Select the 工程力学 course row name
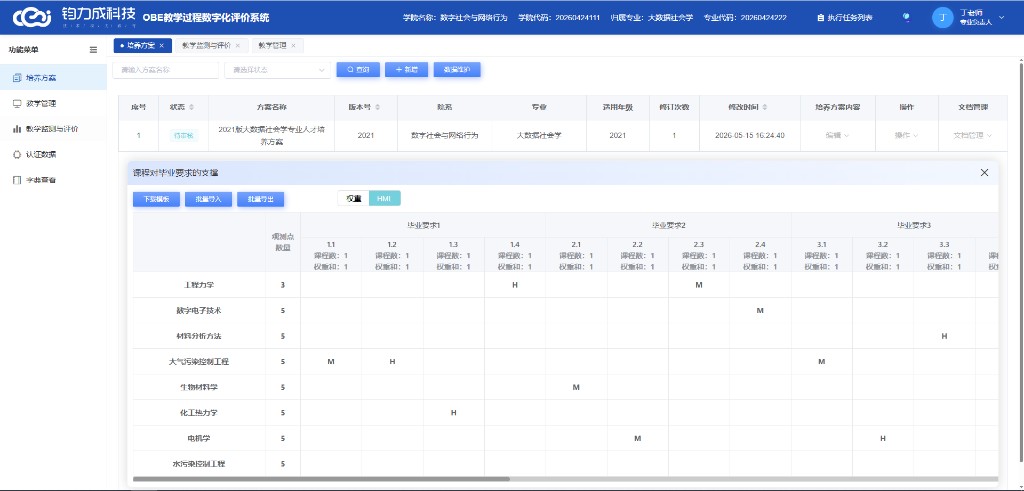This screenshot has height=491, width=1024. click(199, 285)
